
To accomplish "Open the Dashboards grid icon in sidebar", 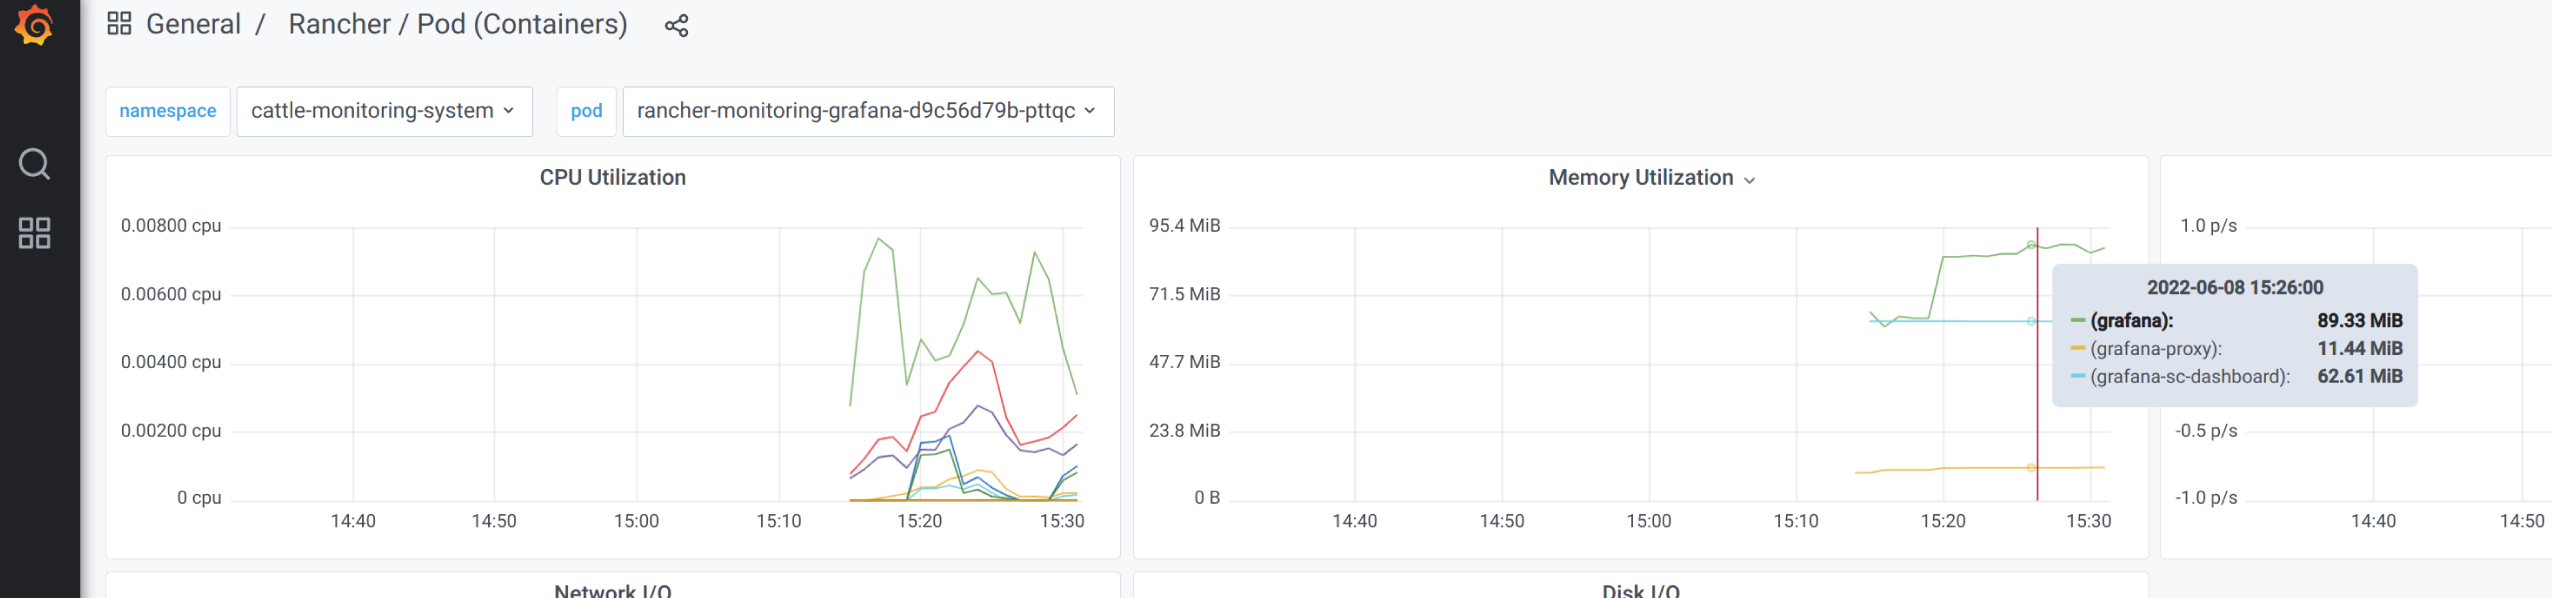I will point(34,233).
